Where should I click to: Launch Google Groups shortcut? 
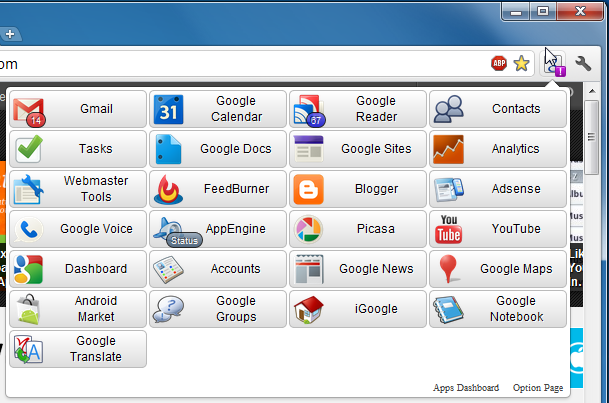[218, 309]
